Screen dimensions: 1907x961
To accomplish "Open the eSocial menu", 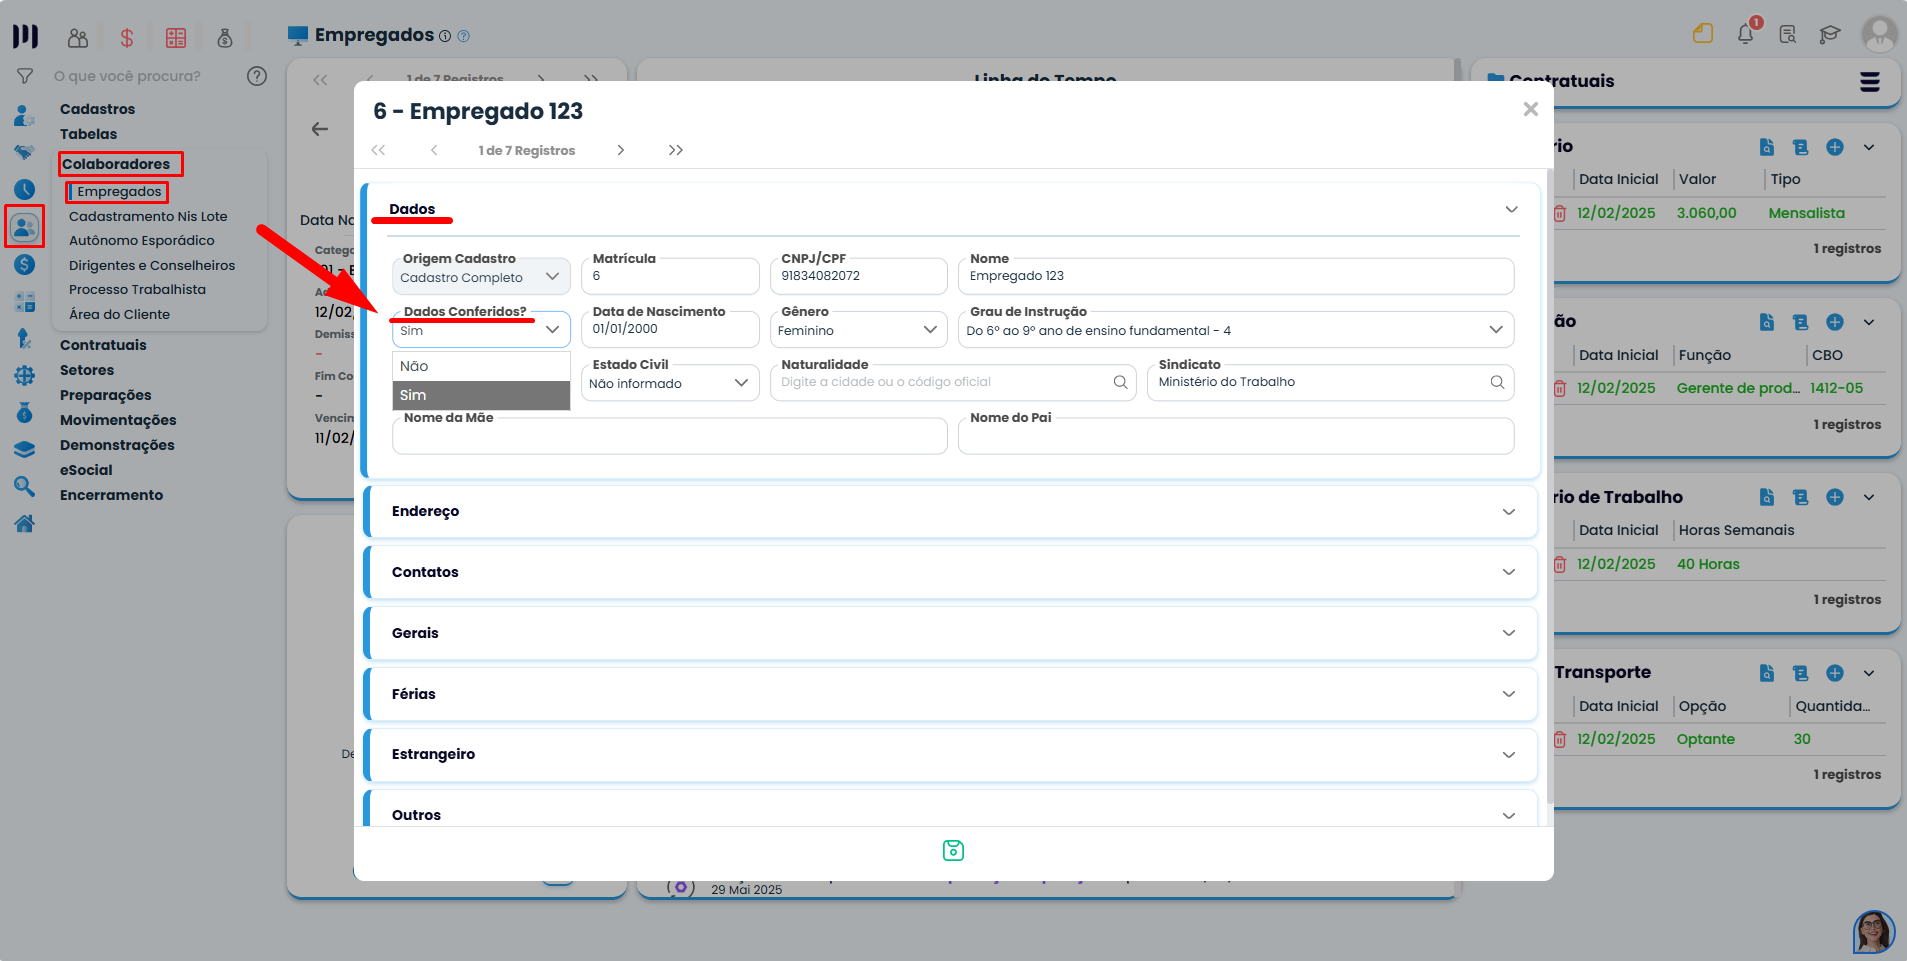I will [86, 470].
